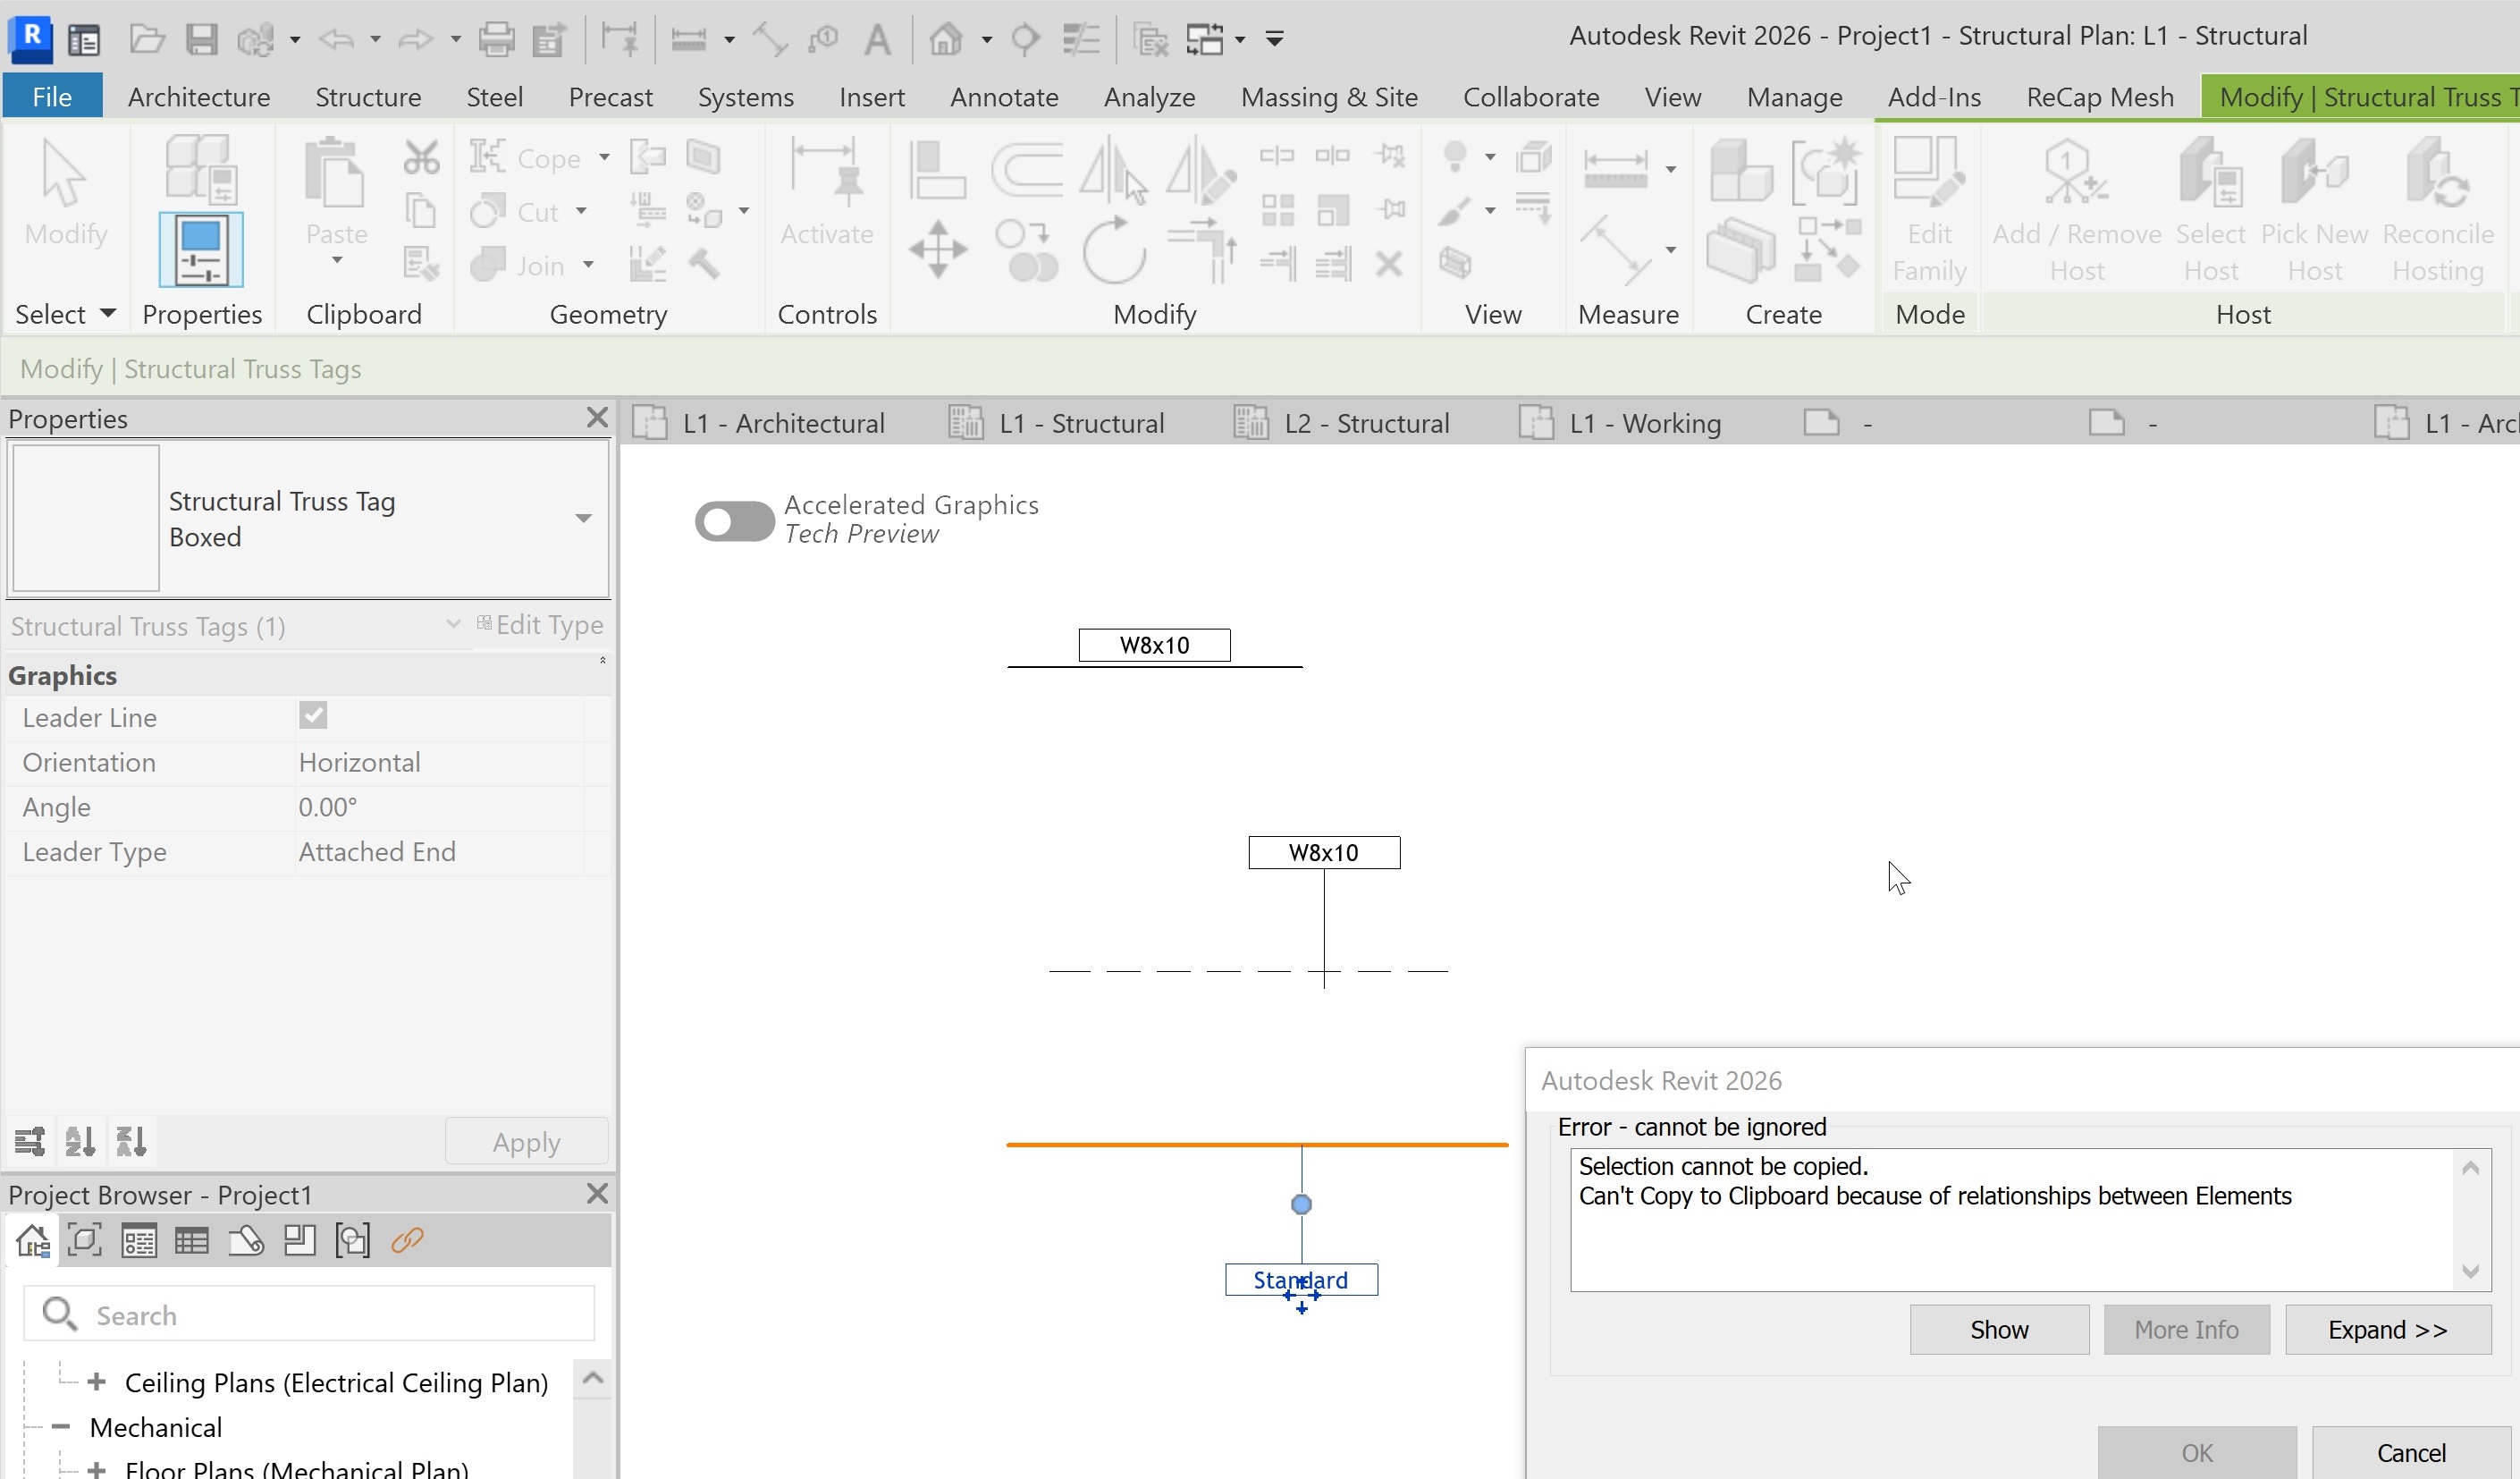
Task: Click the orange link icon in Project Browser toolbar
Action: tap(406, 1240)
